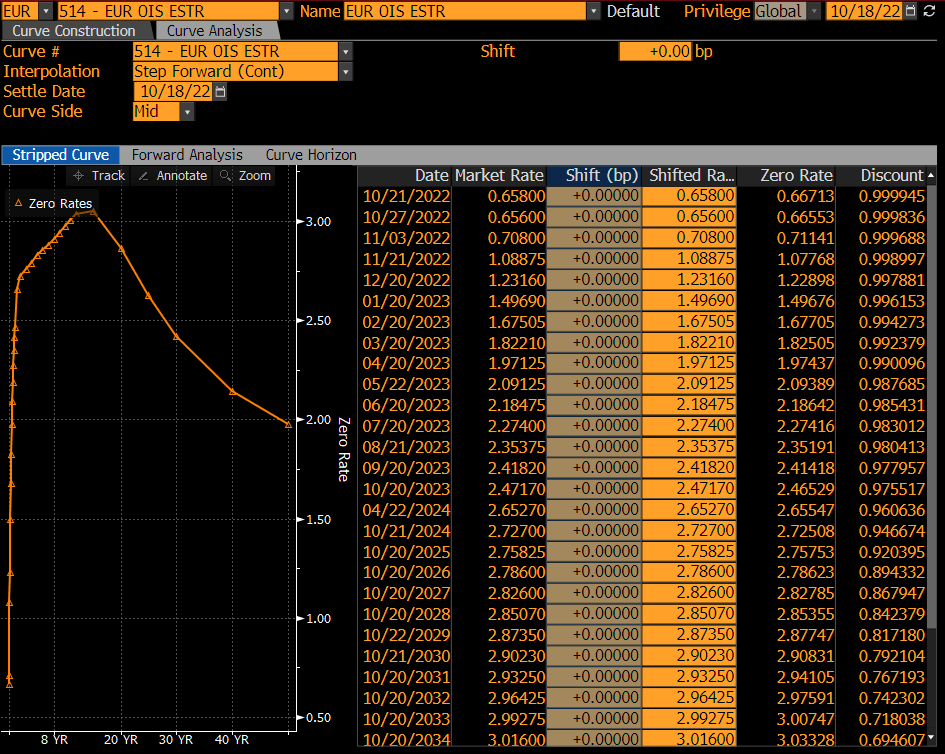Open the Annotate pencil tool
Viewport: 945px width, 754px height.
click(x=180, y=175)
